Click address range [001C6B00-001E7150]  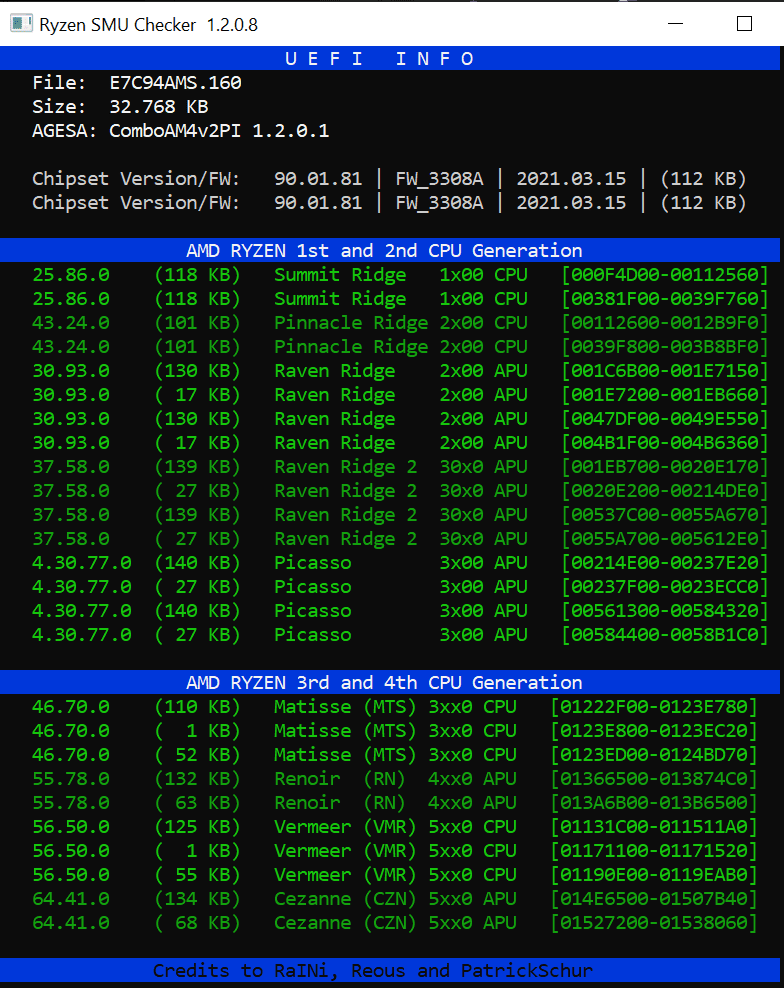pyautogui.click(x=665, y=370)
